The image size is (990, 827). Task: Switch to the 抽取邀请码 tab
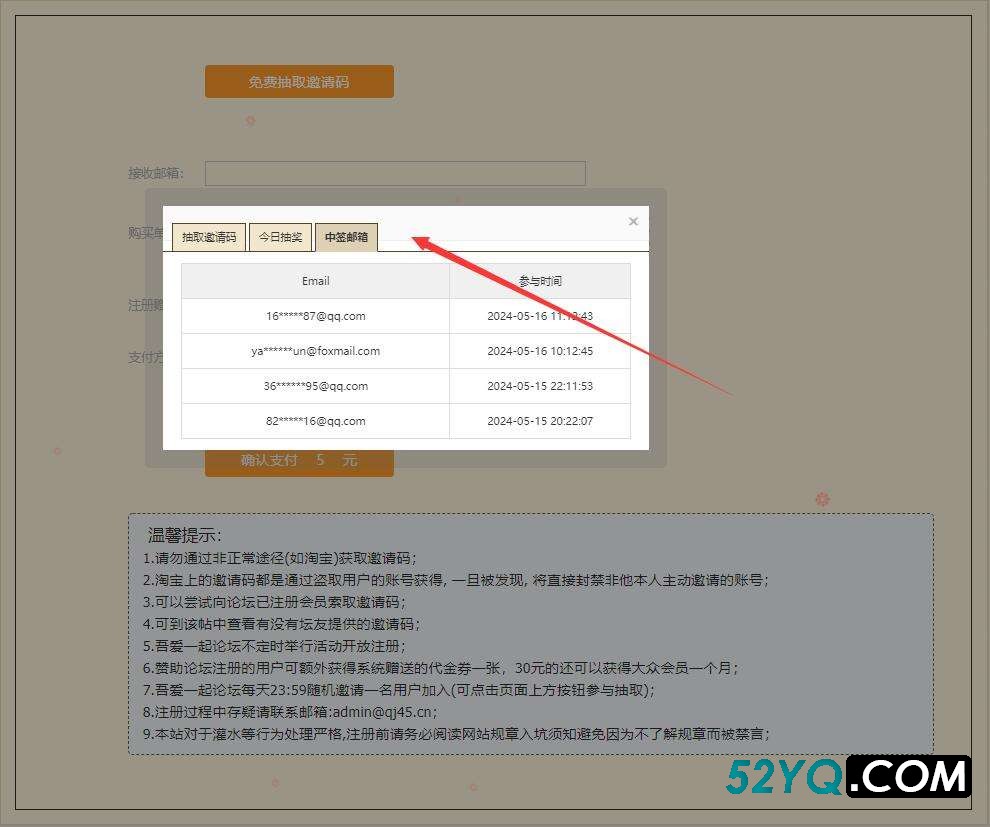click(x=209, y=238)
